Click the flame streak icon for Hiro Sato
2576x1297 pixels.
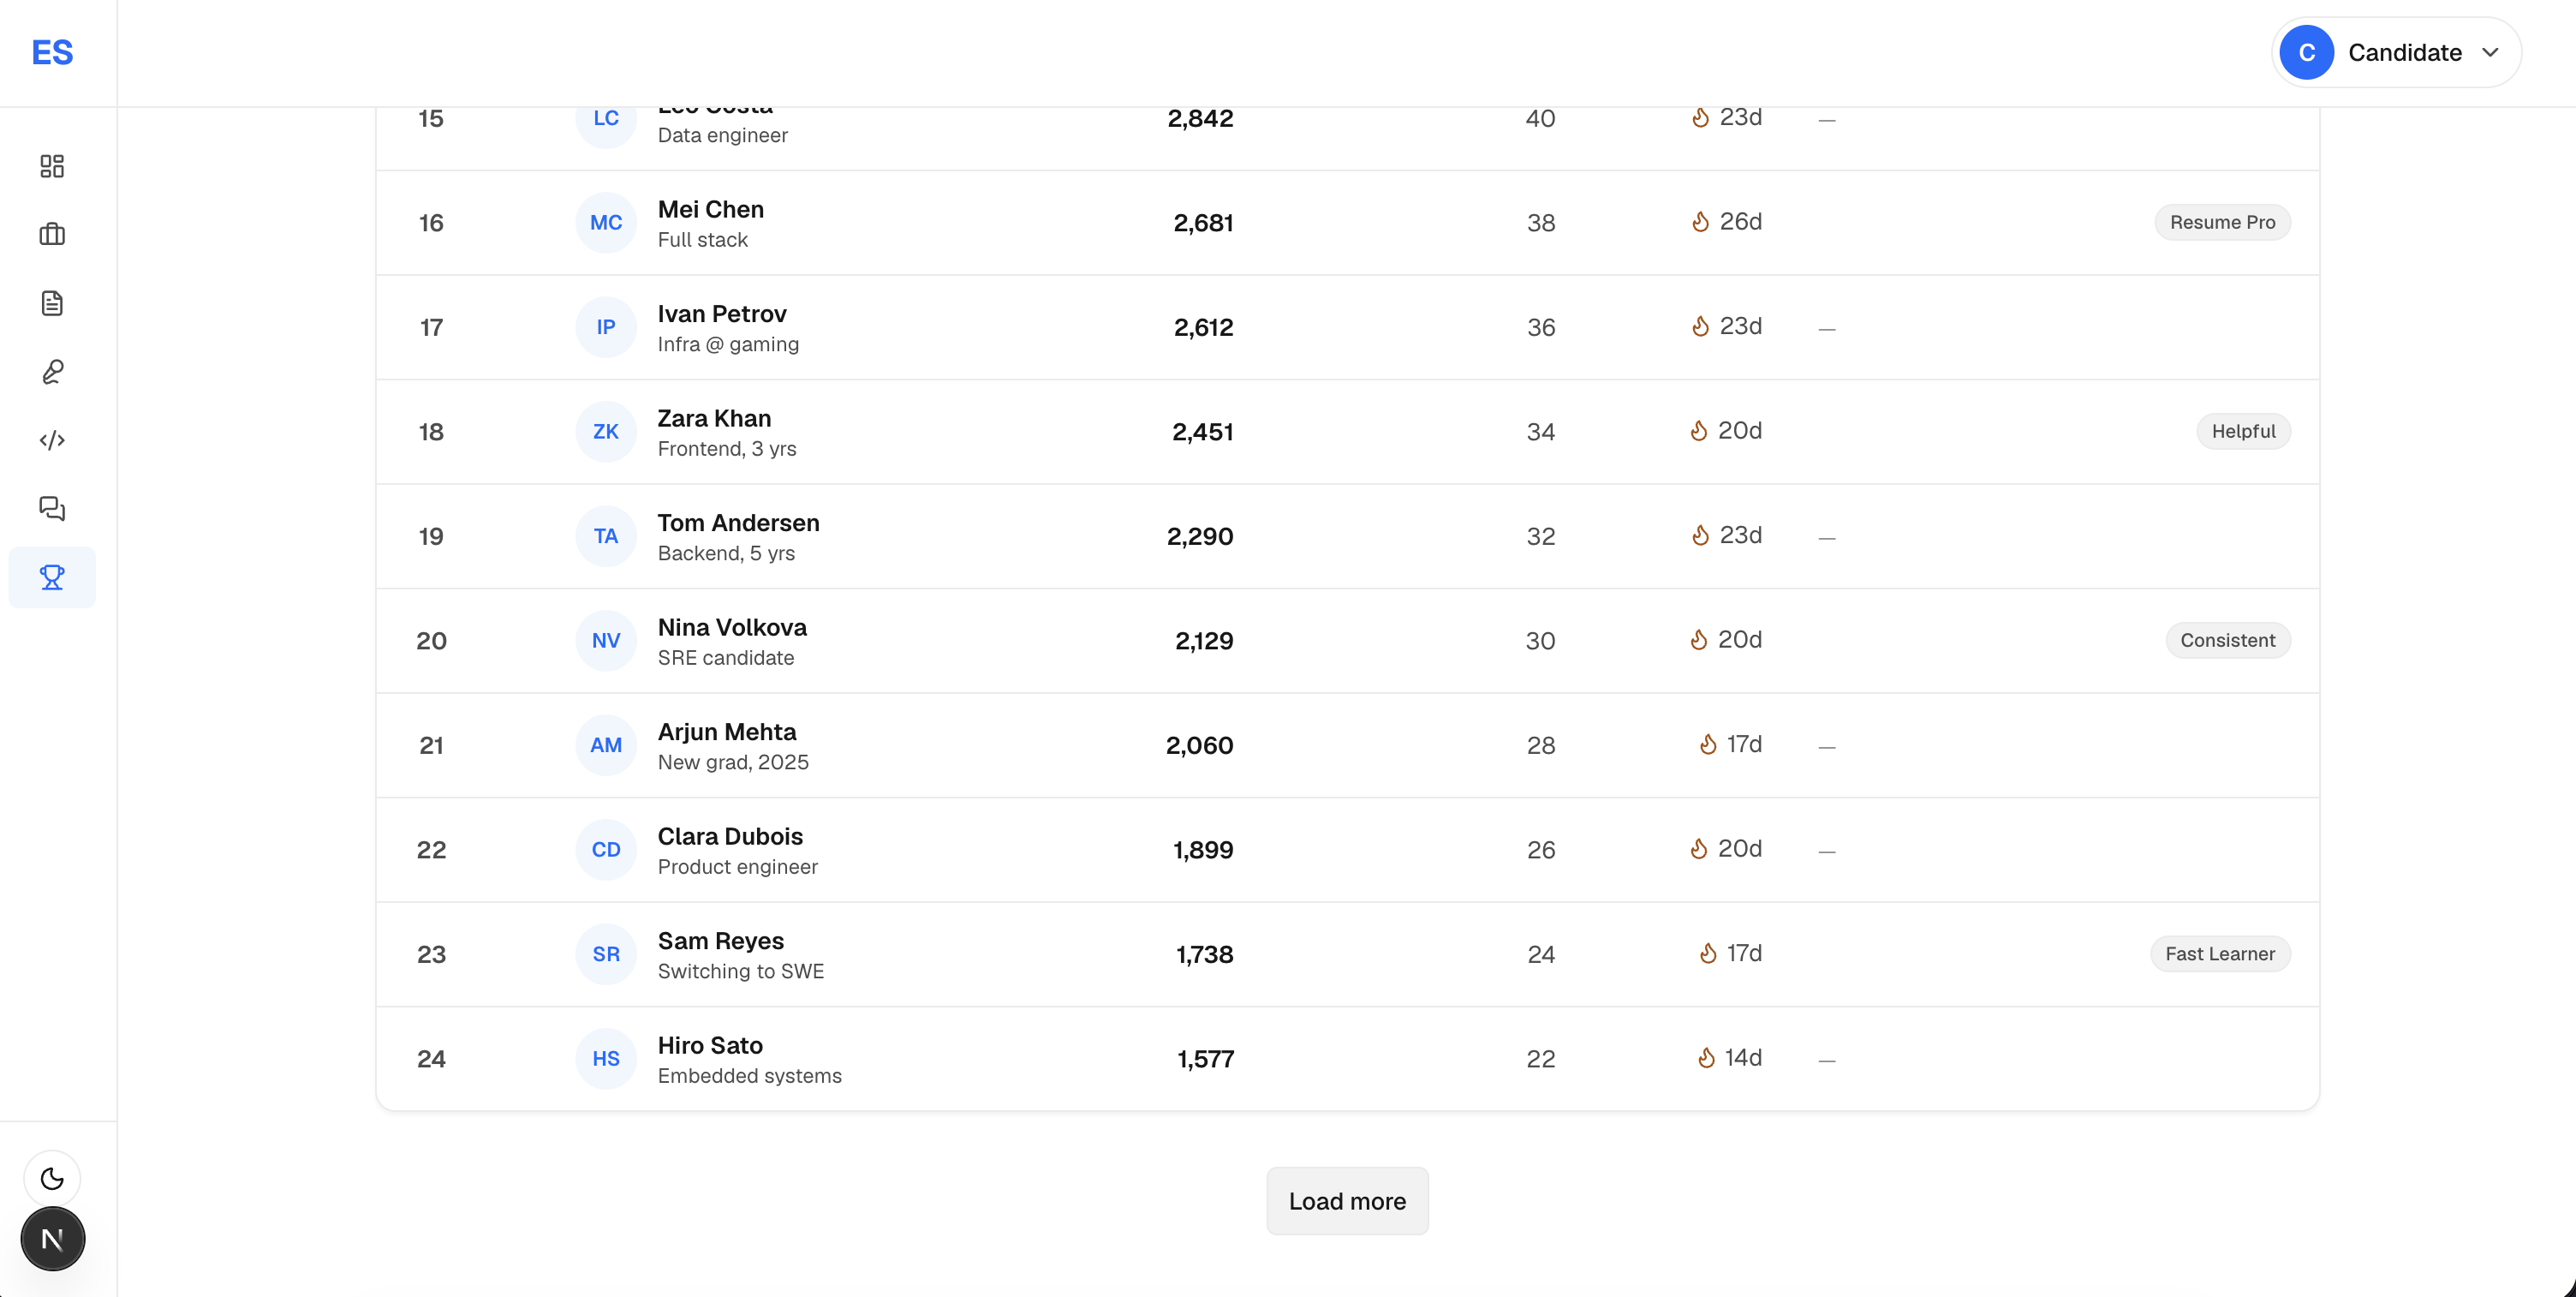coord(1706,1057)
